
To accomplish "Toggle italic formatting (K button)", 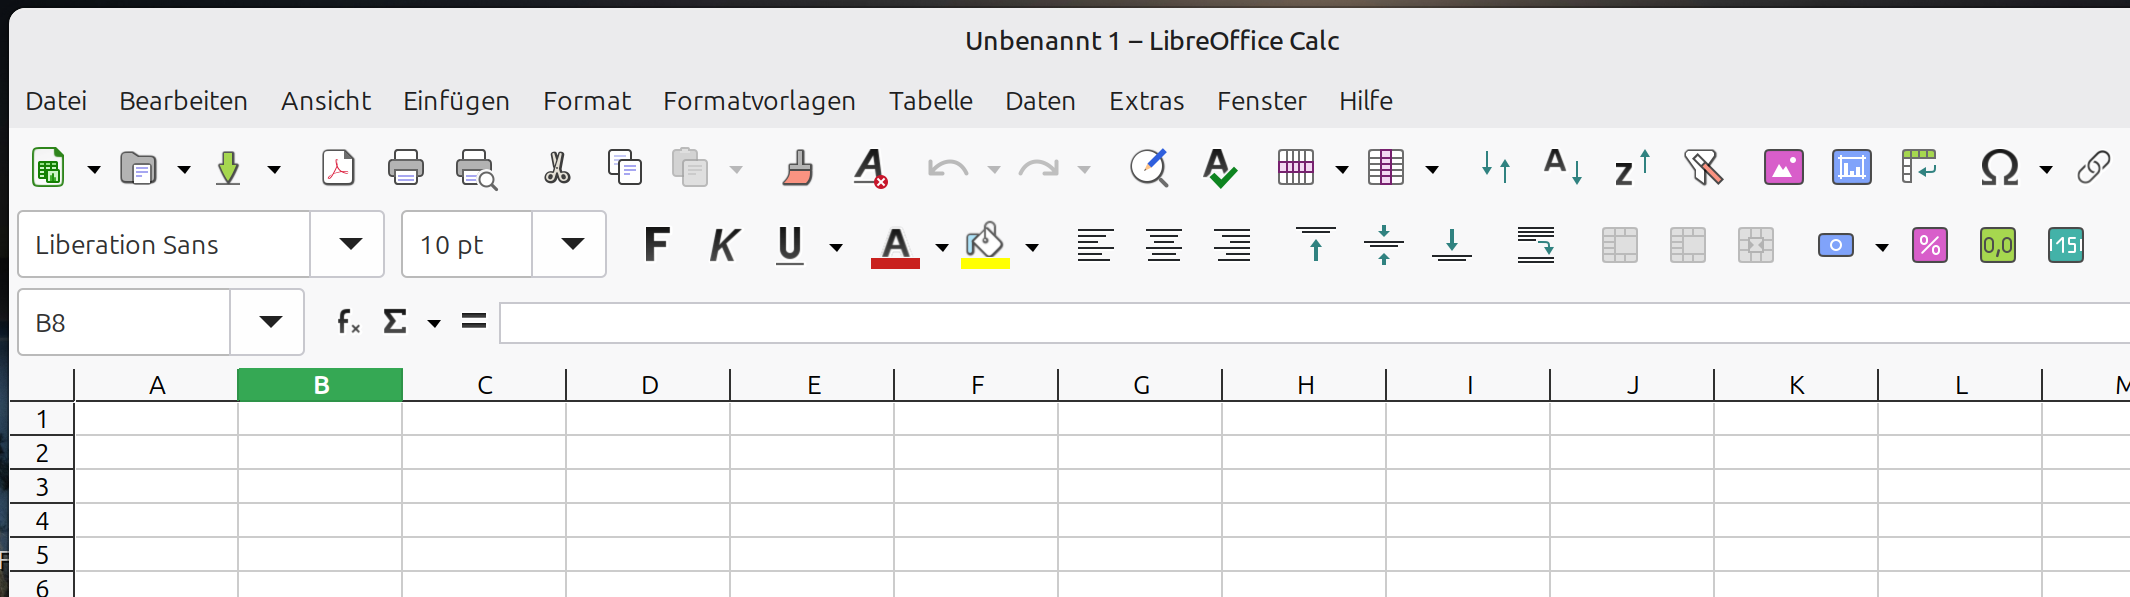I will (723, 245).
